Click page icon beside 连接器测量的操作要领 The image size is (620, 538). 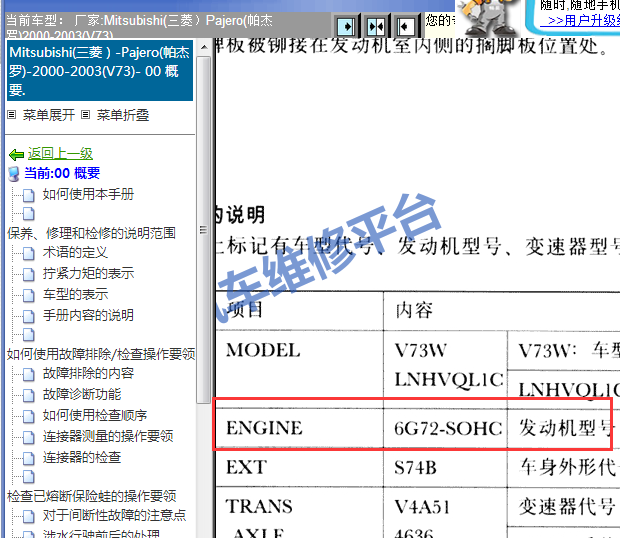click(x=28, y=437)
